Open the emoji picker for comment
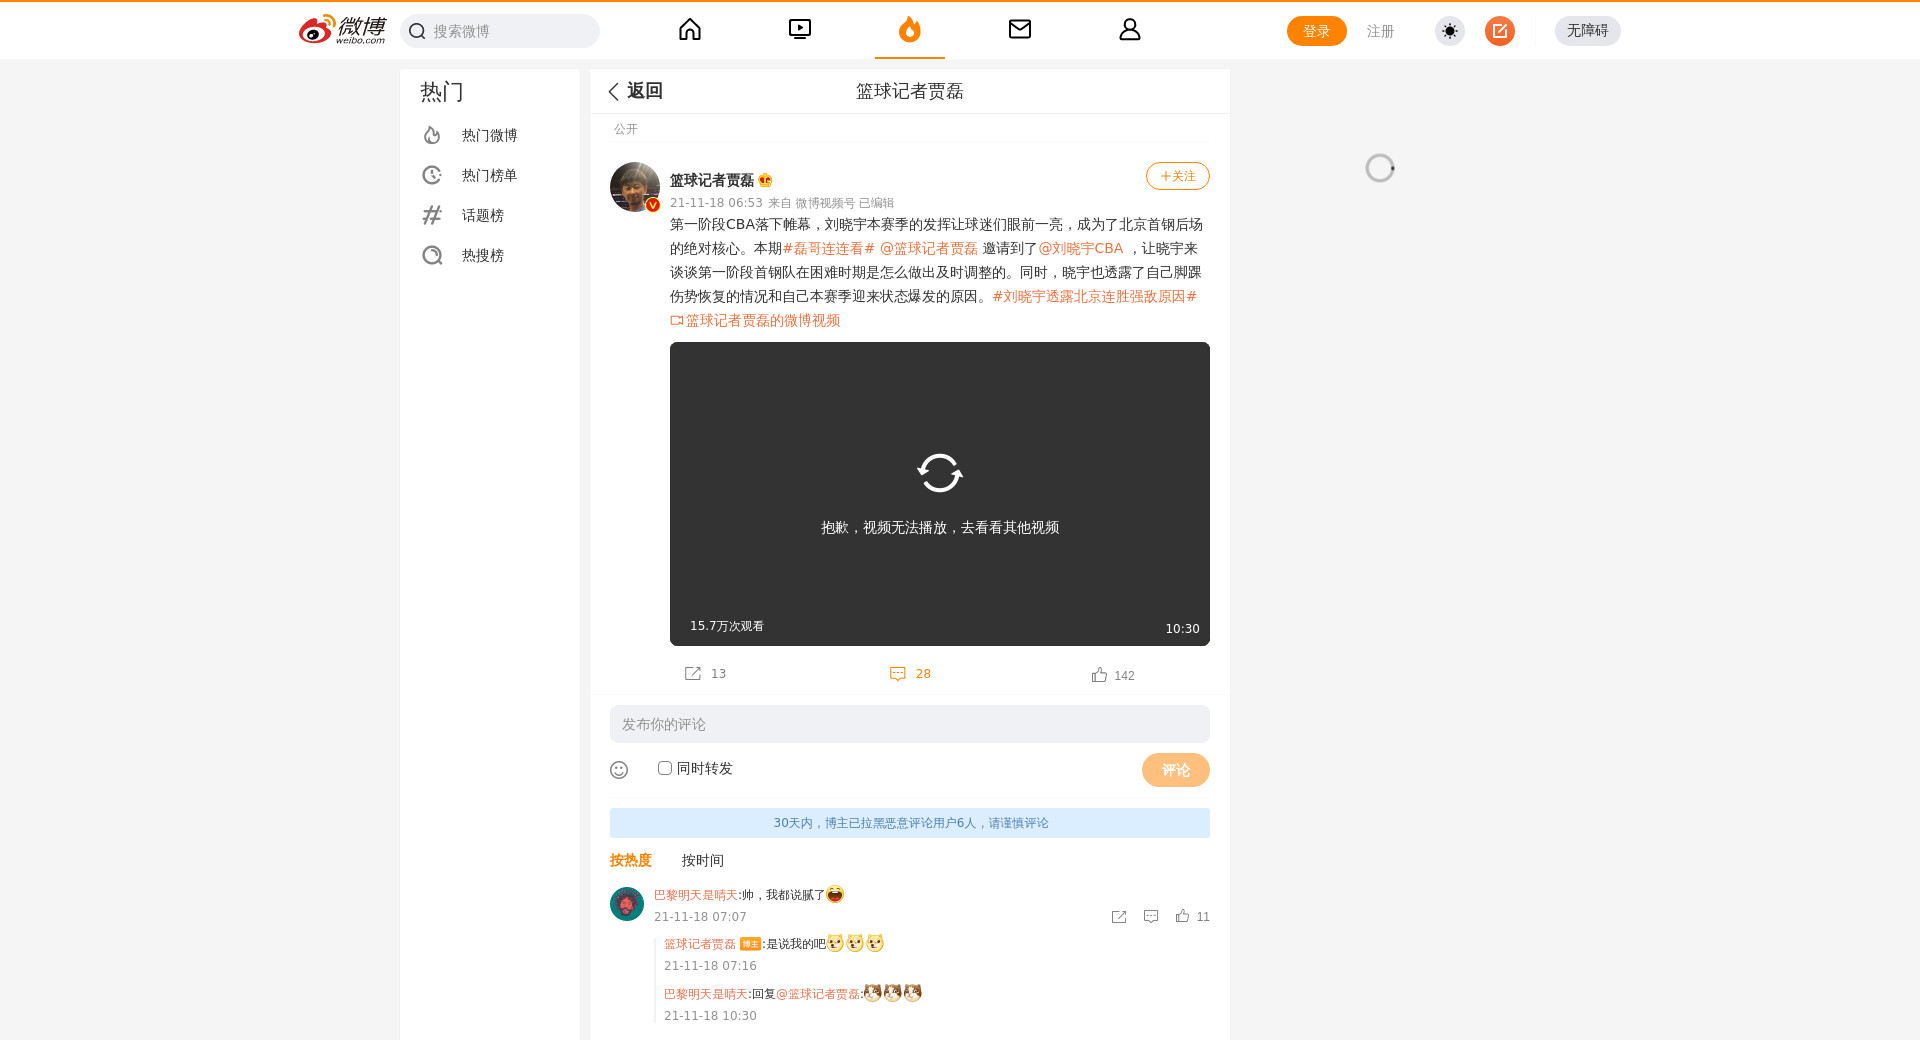1920x1040 pixels. click(619, 770)
